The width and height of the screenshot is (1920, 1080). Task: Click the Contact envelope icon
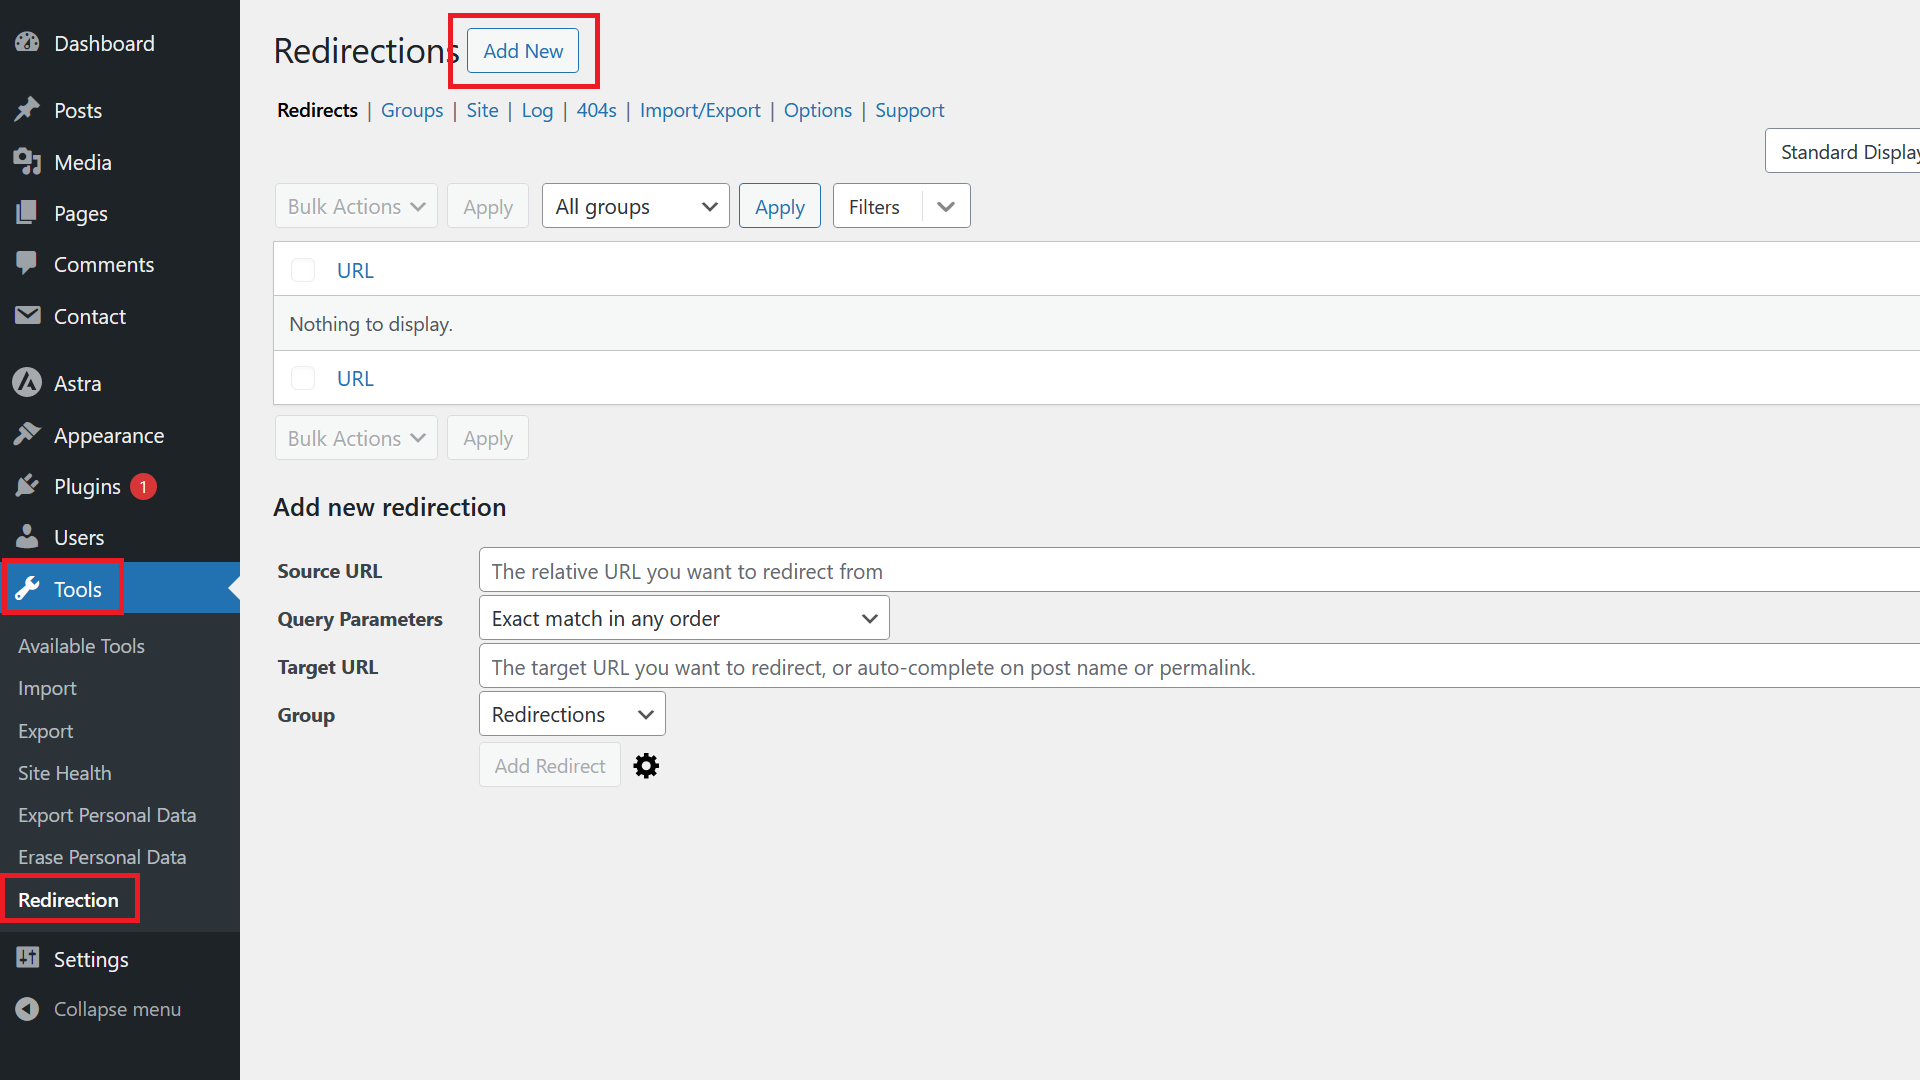click(x=27, y=315)
